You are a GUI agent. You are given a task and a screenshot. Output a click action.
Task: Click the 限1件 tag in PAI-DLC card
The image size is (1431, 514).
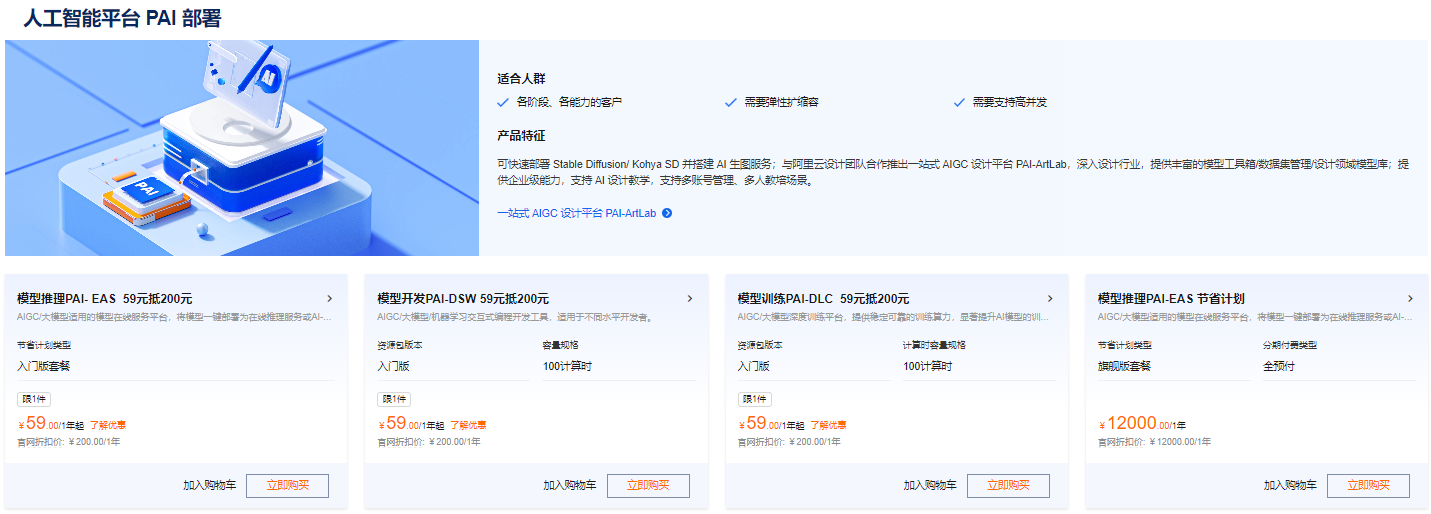(753, 399)
